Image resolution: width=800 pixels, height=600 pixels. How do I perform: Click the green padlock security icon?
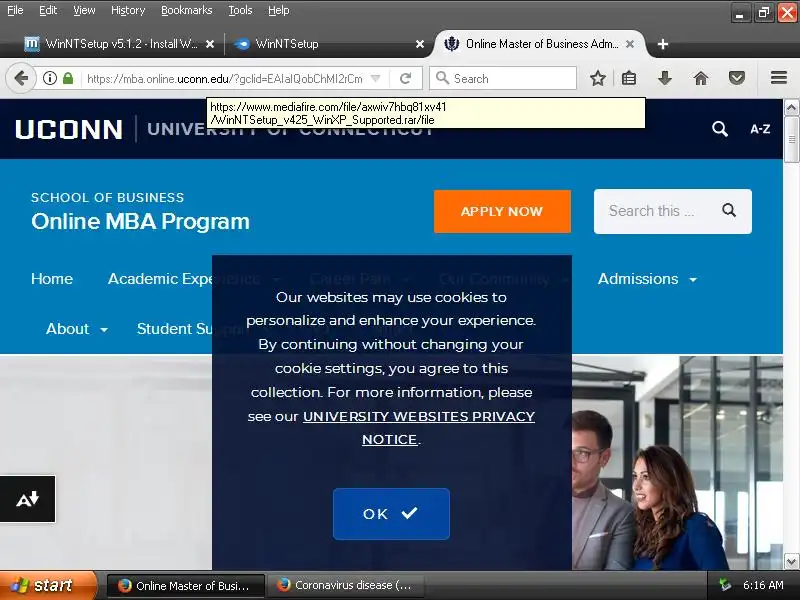coord(68,78)
